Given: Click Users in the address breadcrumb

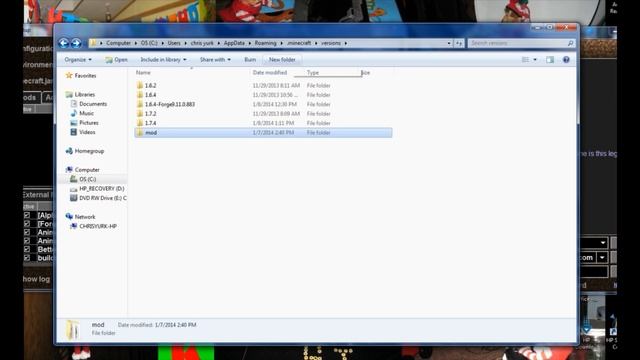Looking at the screenshot, I should tap(174, 43).
